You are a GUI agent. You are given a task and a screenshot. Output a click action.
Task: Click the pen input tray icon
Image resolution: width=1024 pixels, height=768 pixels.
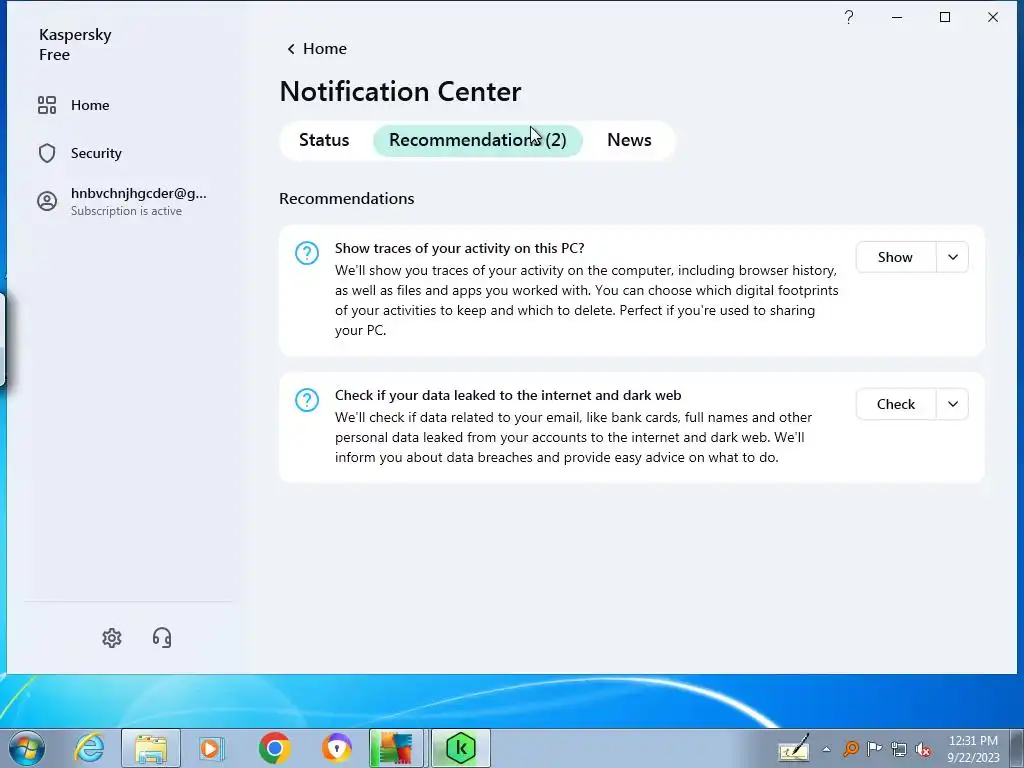(x=794, y=749)
